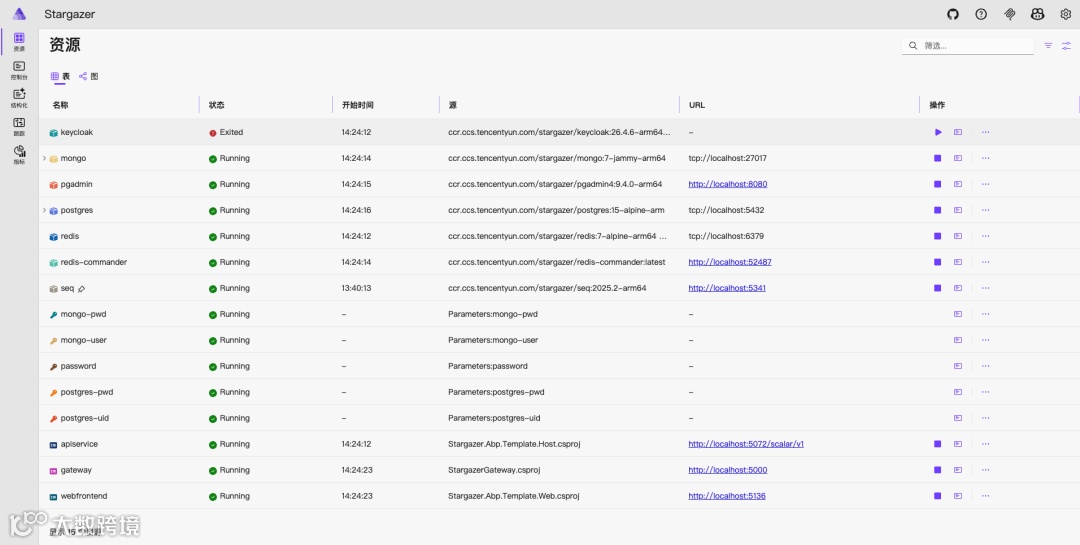Open the resource filter options icon

click(x=1048, y=46)
